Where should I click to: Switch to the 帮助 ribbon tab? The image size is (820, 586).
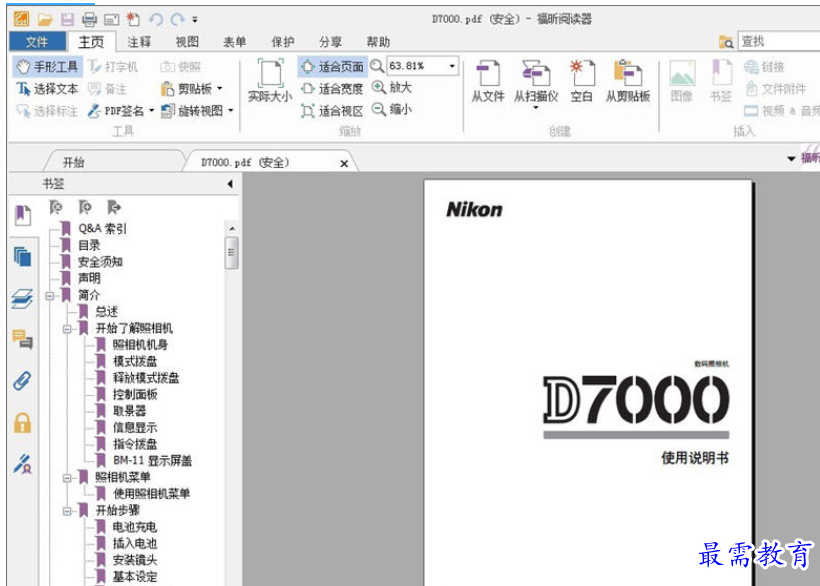click(378, 42)
